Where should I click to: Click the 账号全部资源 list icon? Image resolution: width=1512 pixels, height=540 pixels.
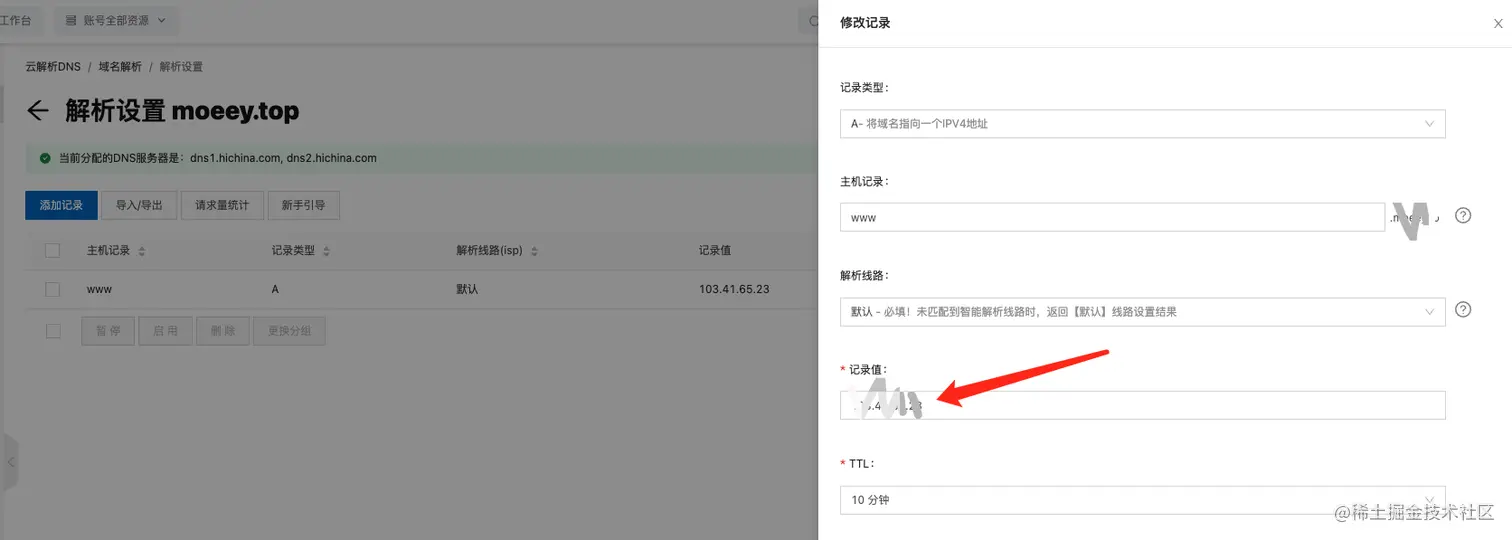72,20
